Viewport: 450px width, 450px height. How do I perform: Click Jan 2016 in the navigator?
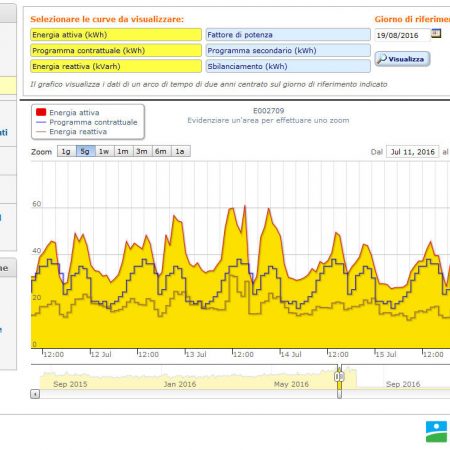180,384
